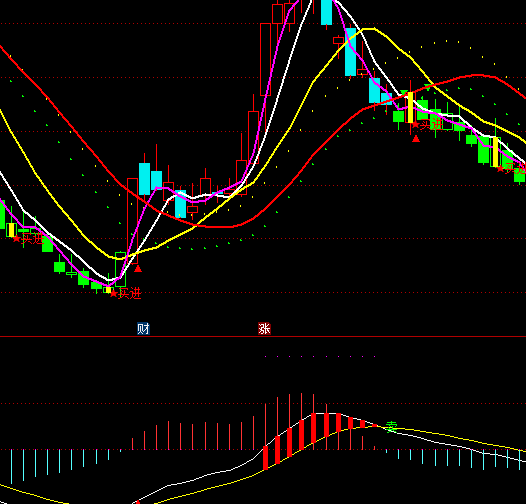The width and height of the screenshot is (526, 504).
Task: Click the leftmost cyan histogram bar in the indicator pane
Action: point(11,467)
